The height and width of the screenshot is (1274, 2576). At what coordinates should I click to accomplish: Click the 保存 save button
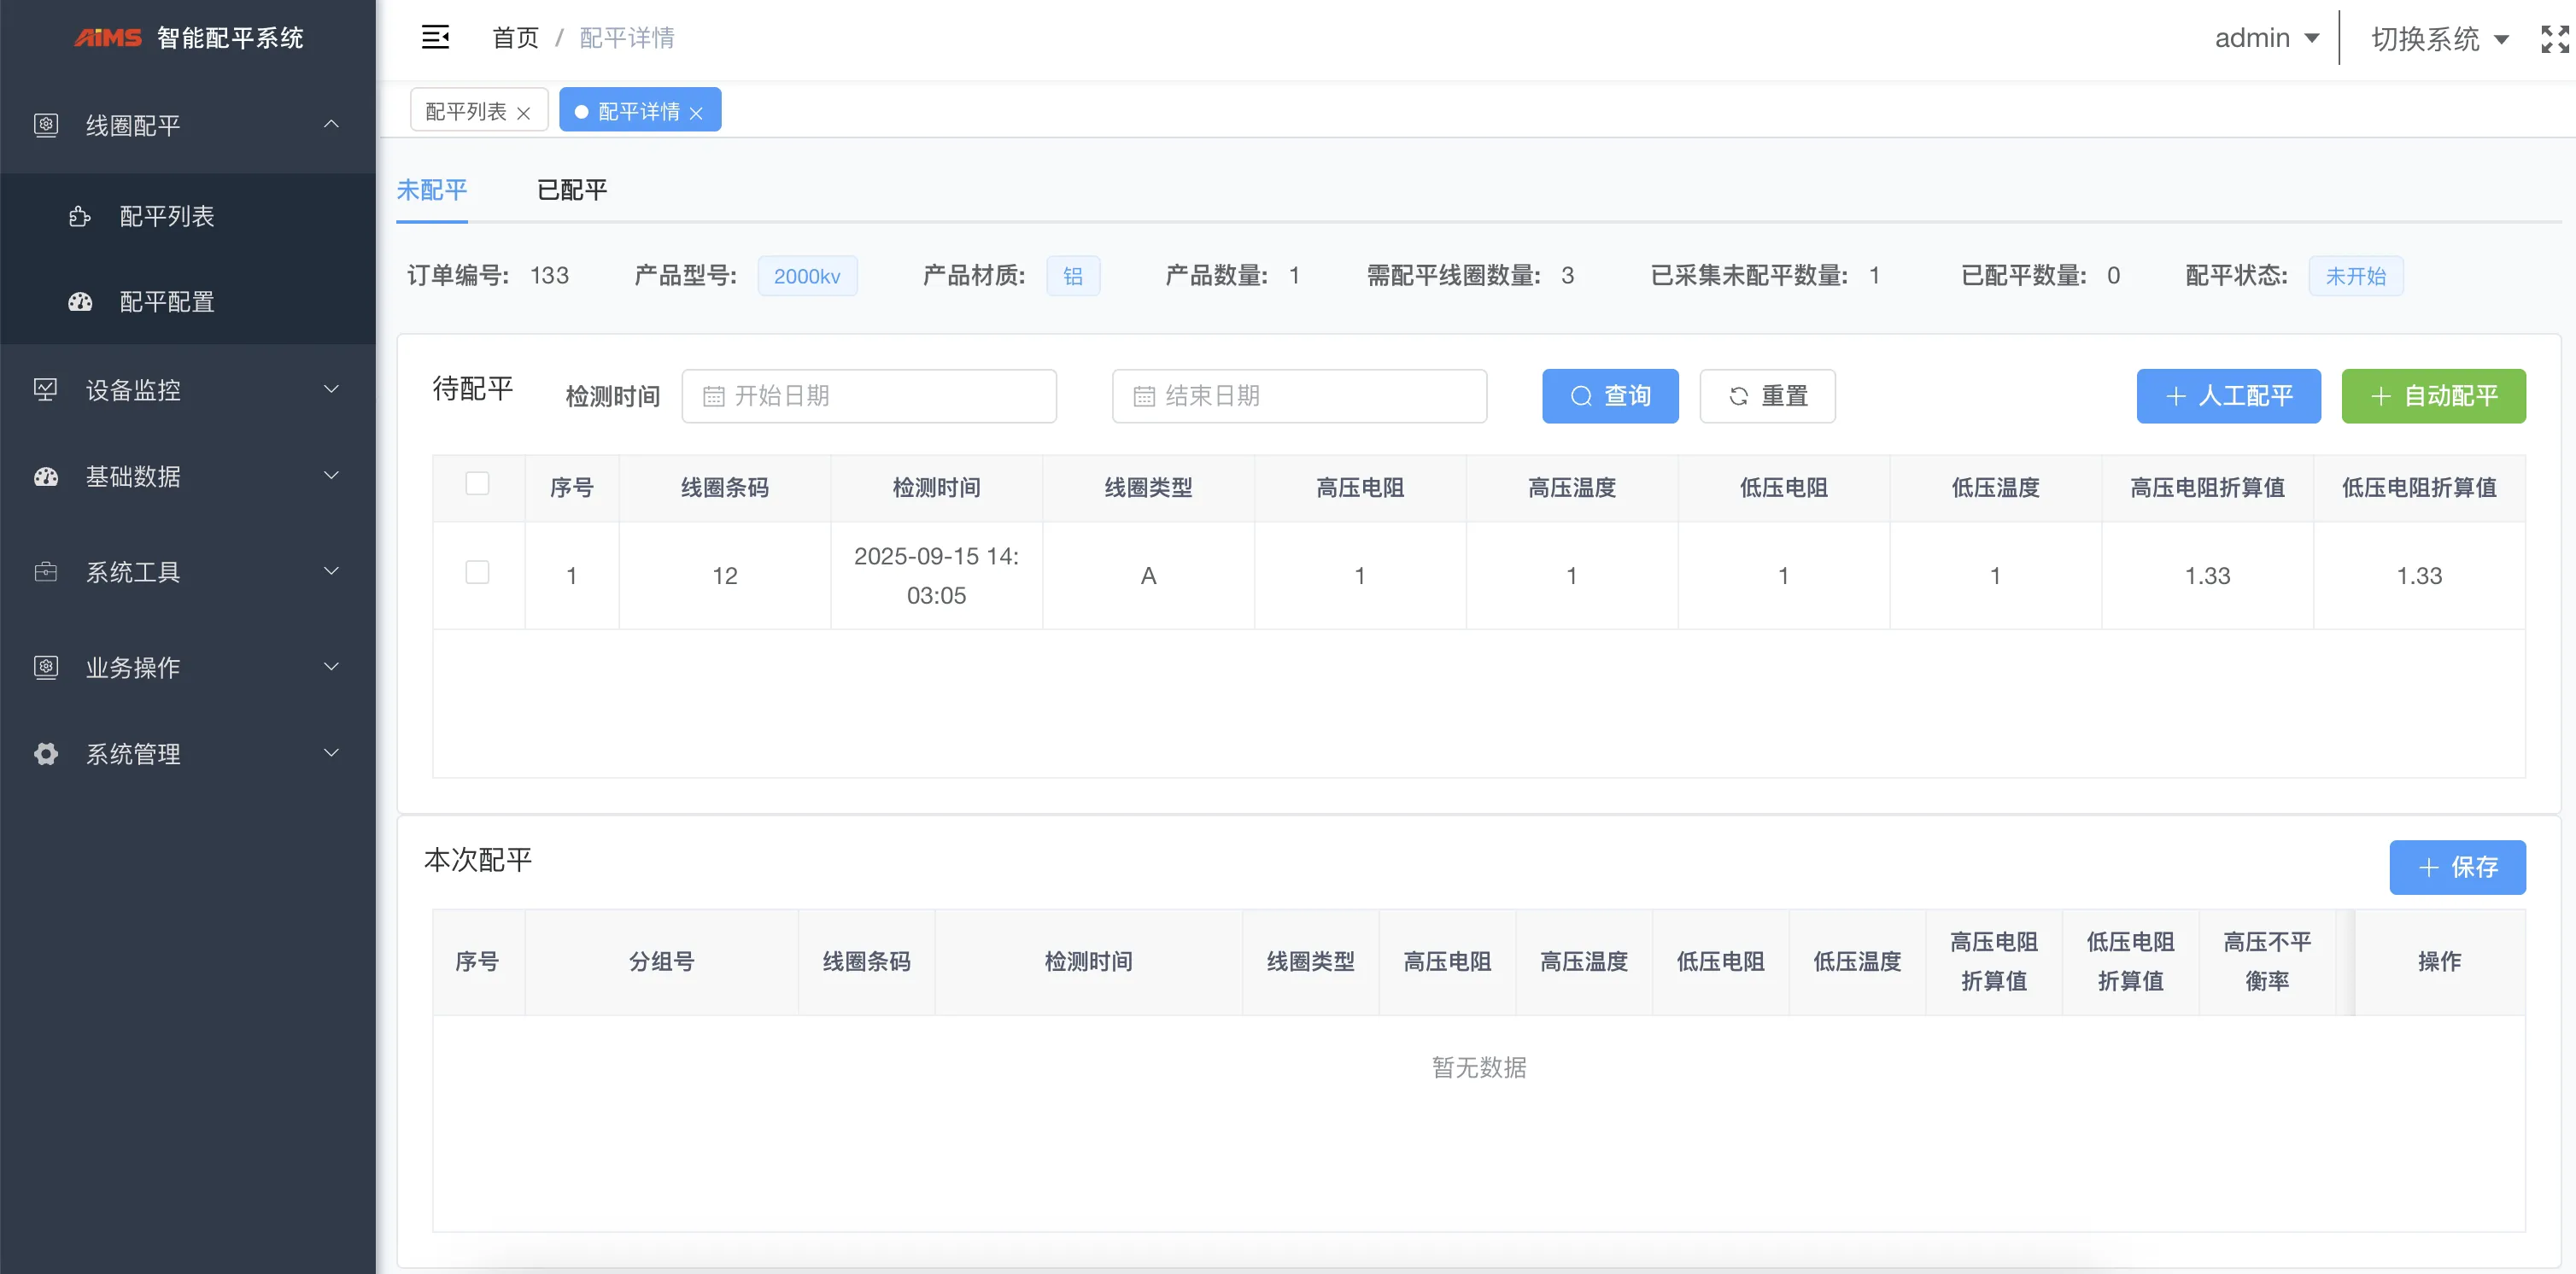tap(2458, 867)
